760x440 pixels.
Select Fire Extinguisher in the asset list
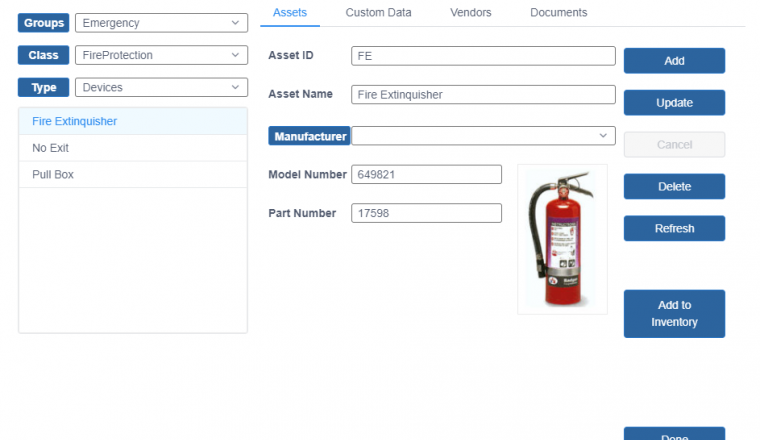point(133,121)
